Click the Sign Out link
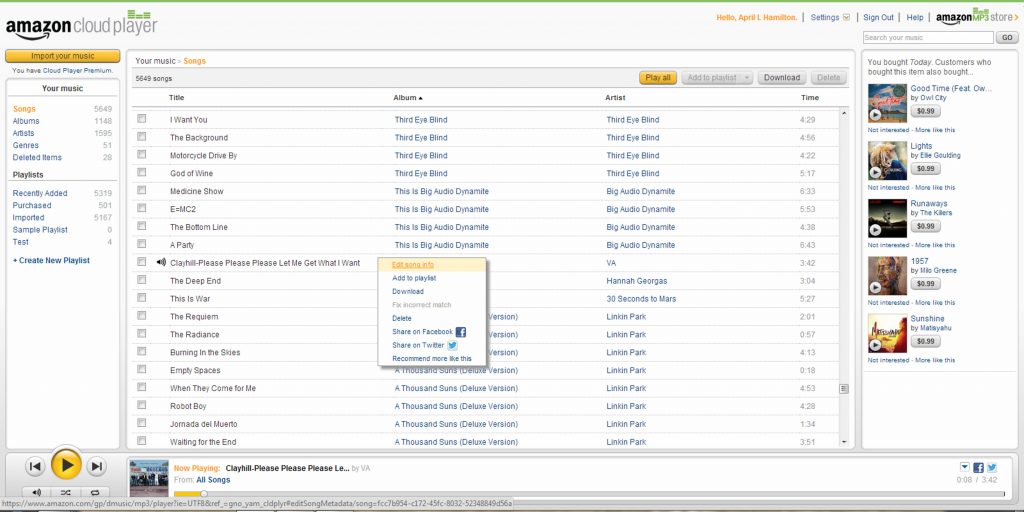 [x=878, y=18]
